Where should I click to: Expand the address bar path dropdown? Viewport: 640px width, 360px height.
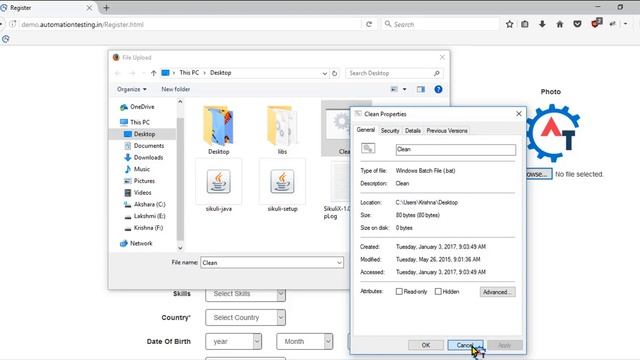click(324, 73)
